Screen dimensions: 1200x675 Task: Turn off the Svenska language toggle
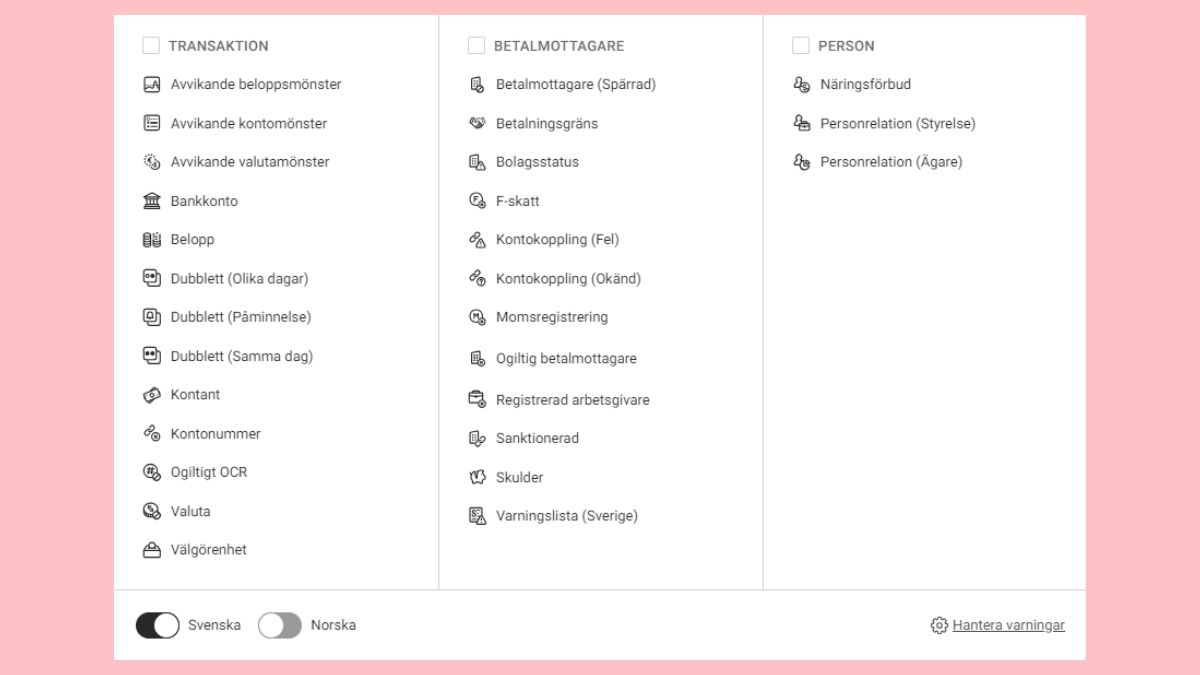(158, 625)
